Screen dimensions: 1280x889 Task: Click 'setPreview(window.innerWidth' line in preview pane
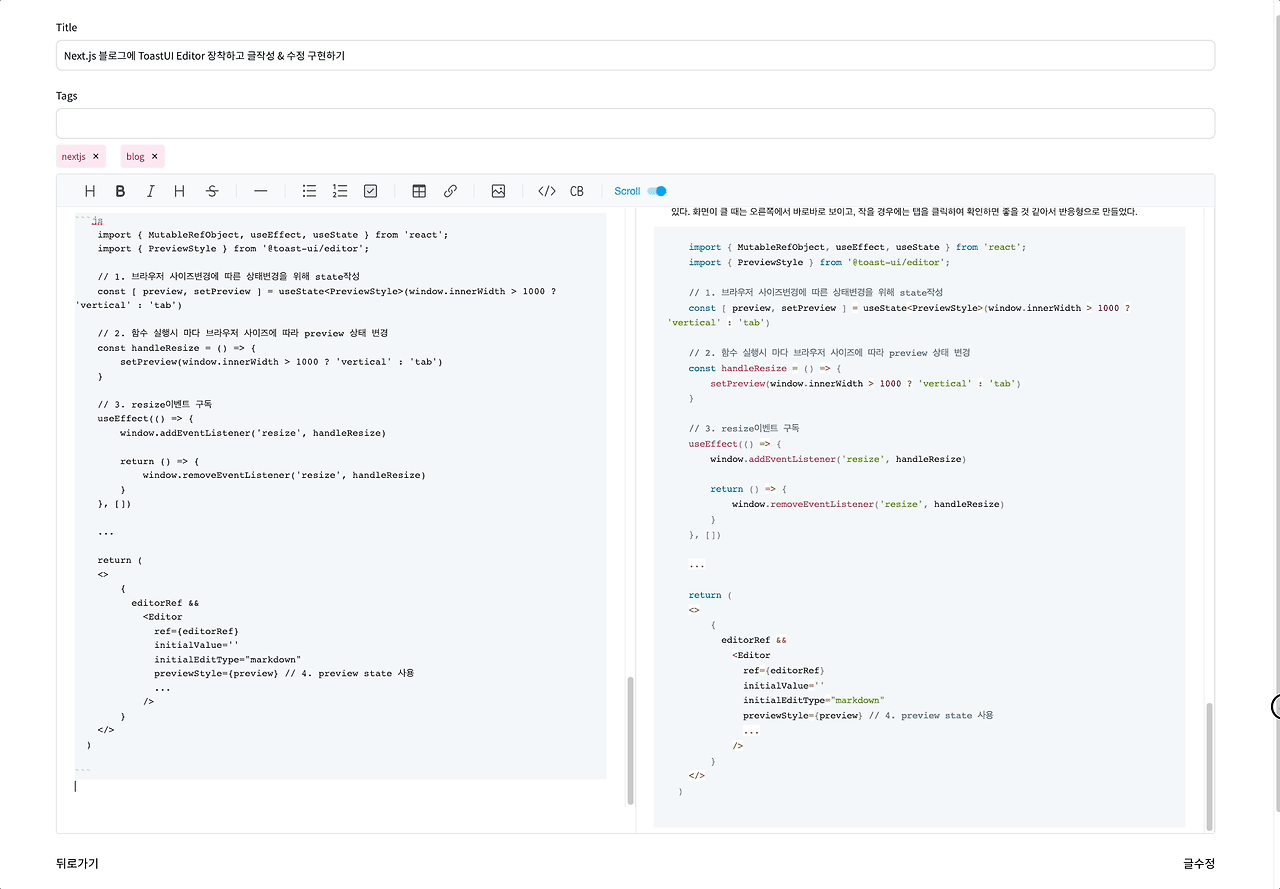(865, 383)
